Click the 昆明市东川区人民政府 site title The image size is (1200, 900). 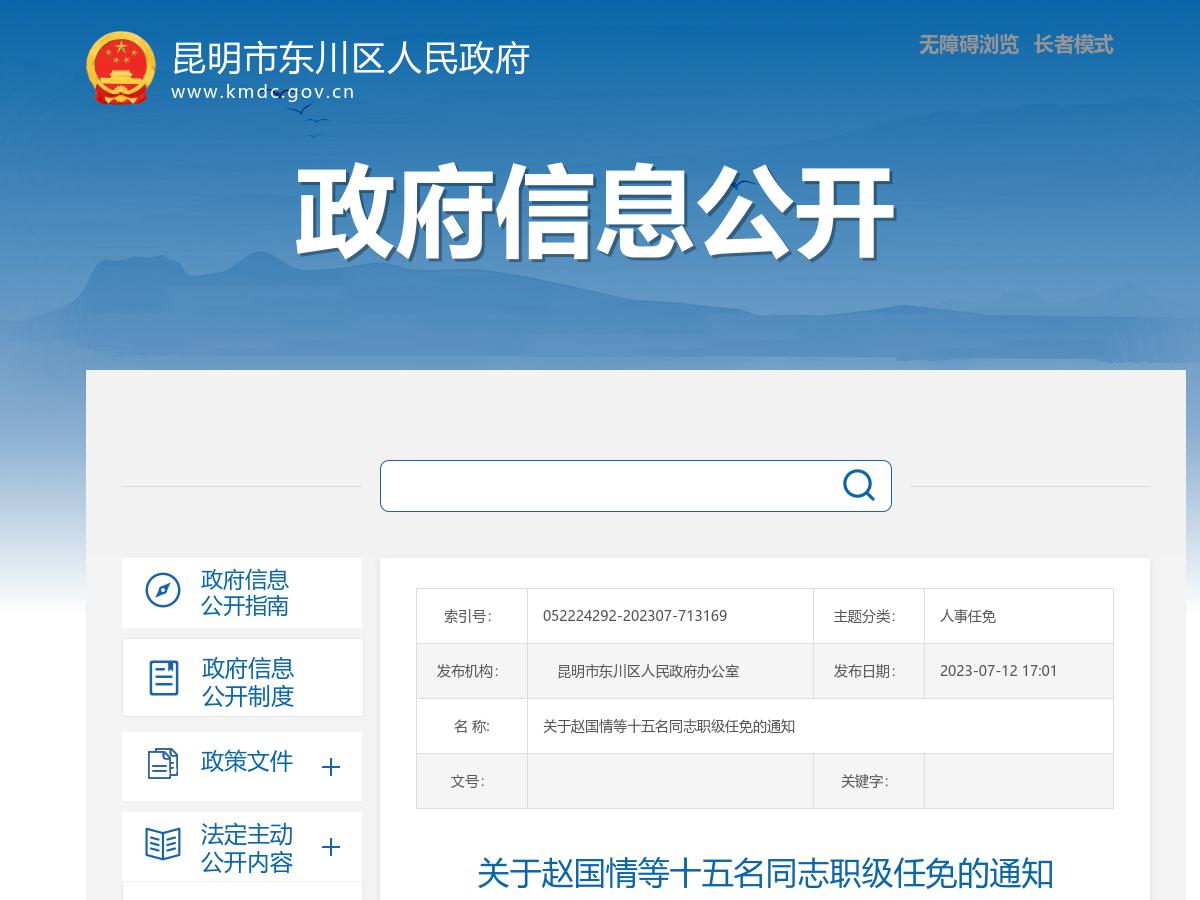coord(350,58)
